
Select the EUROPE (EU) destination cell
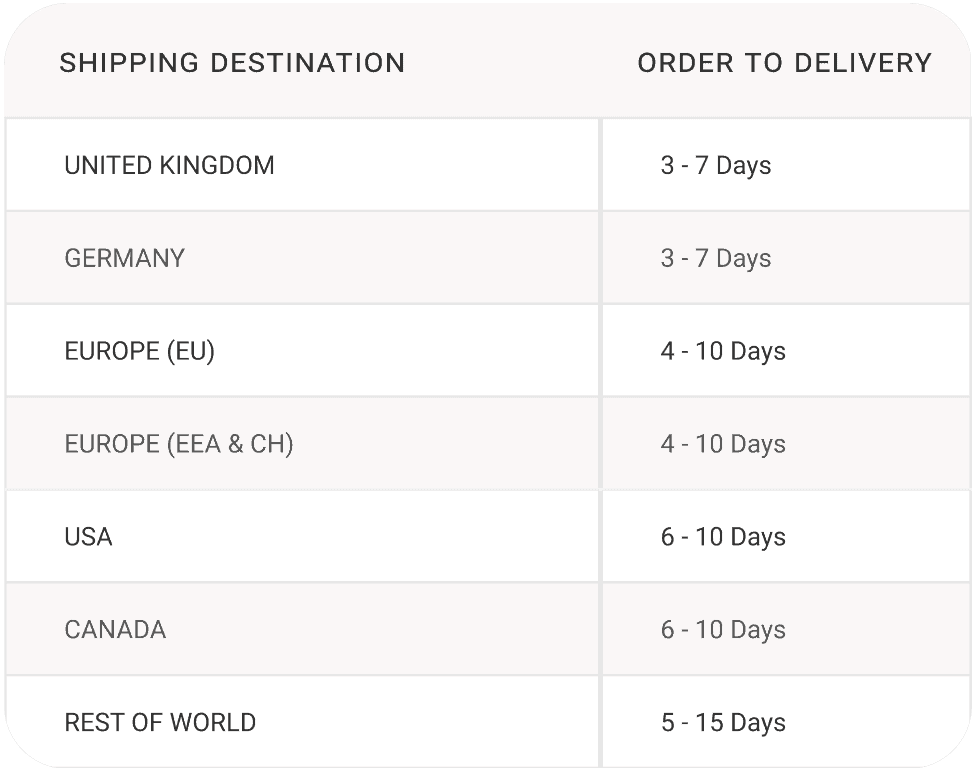tap(302, 351)
